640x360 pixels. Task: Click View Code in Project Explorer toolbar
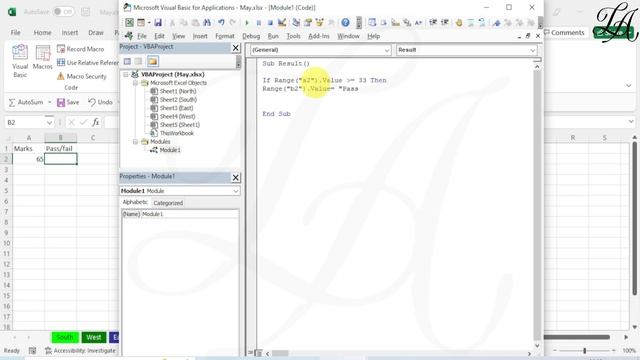point(127,61)
